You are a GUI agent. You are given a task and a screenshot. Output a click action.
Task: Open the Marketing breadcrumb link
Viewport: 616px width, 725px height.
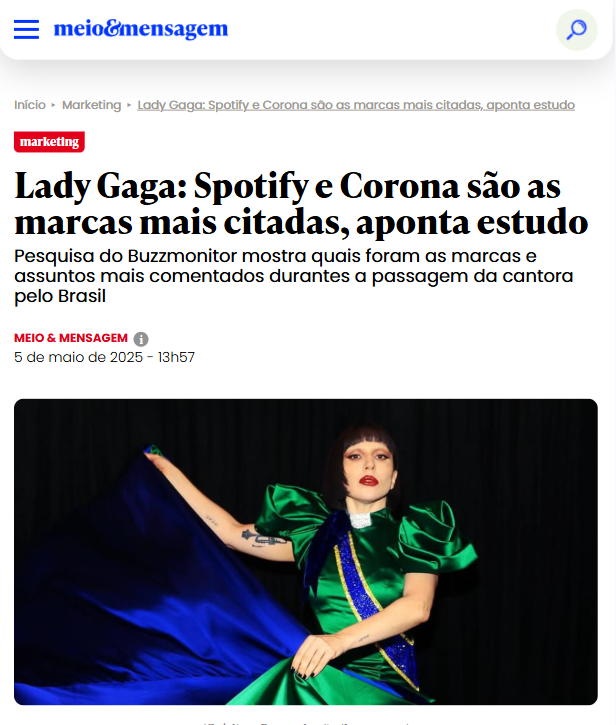tap(92, 105)
